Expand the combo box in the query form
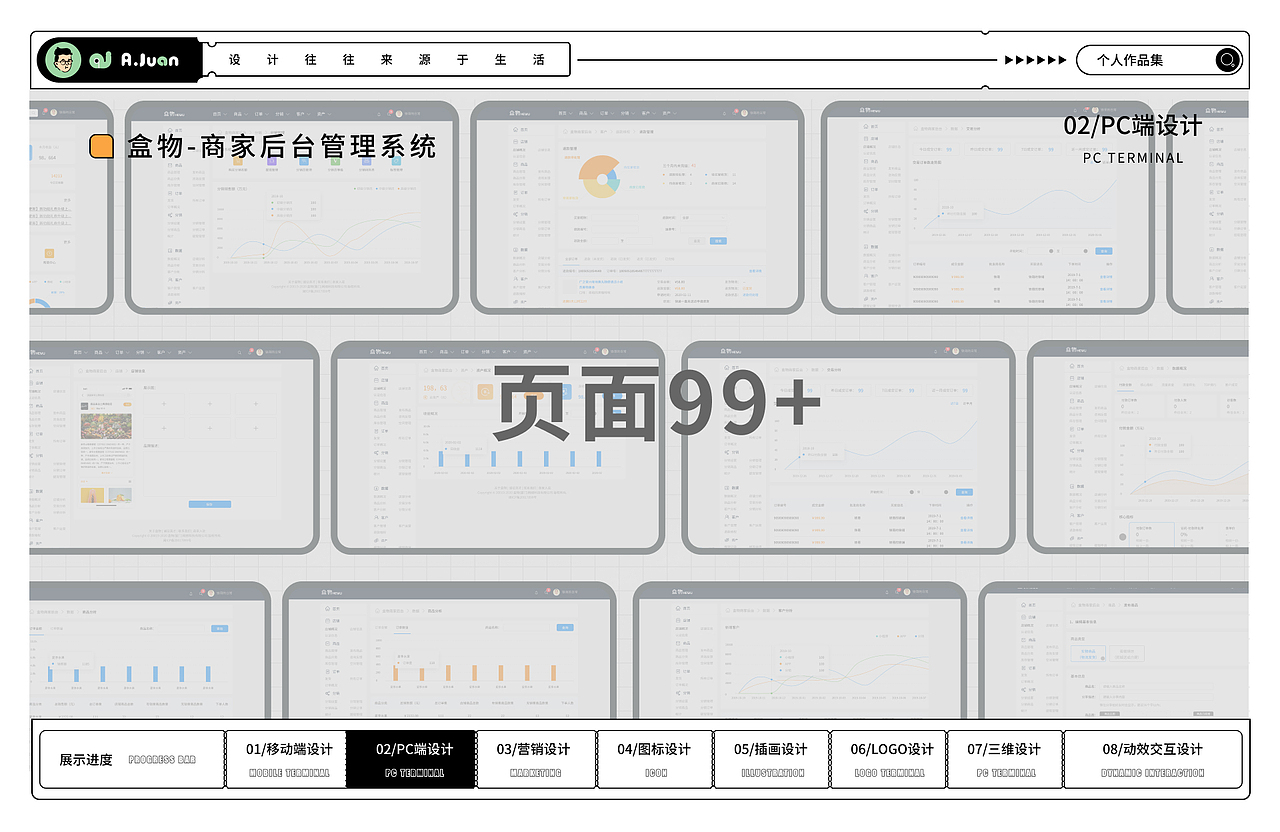1280x832 pixels. coord(703,218)
